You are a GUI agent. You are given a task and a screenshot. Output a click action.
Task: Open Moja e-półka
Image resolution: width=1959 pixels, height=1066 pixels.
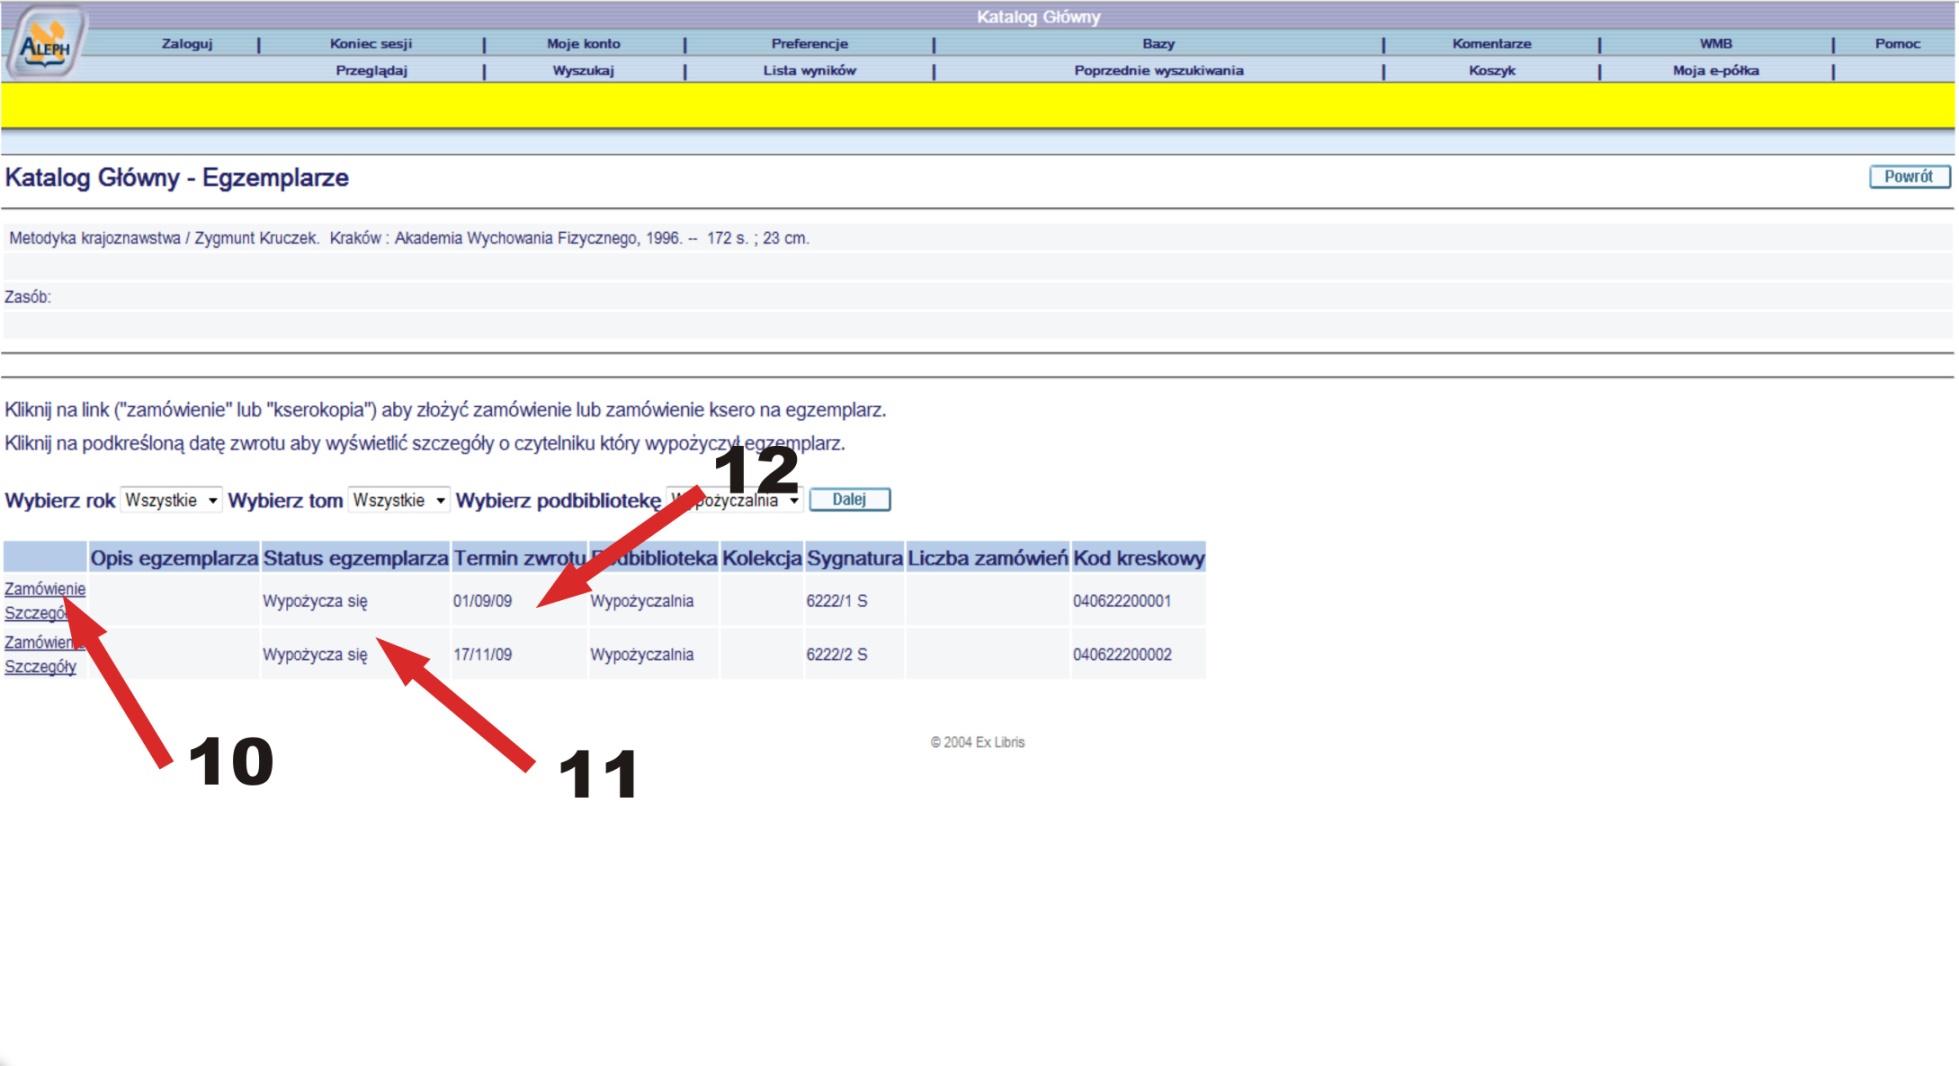[x=1715, y=70]
